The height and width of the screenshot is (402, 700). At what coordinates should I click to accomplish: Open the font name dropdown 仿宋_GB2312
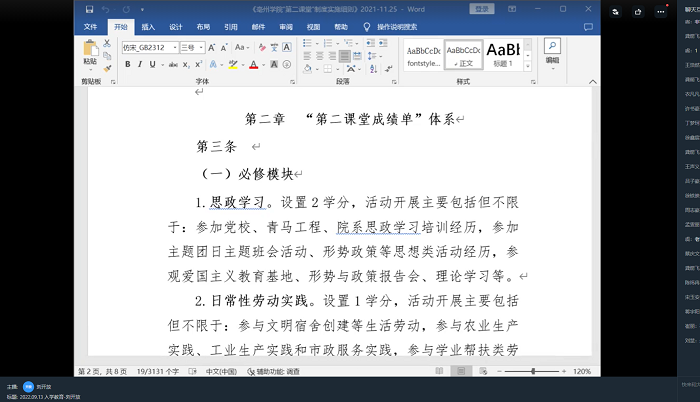point(175,47)
